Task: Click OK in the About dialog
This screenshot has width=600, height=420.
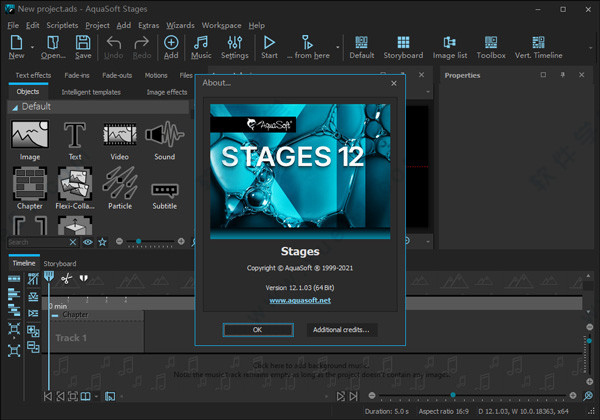Action: [x=258, y=330]
